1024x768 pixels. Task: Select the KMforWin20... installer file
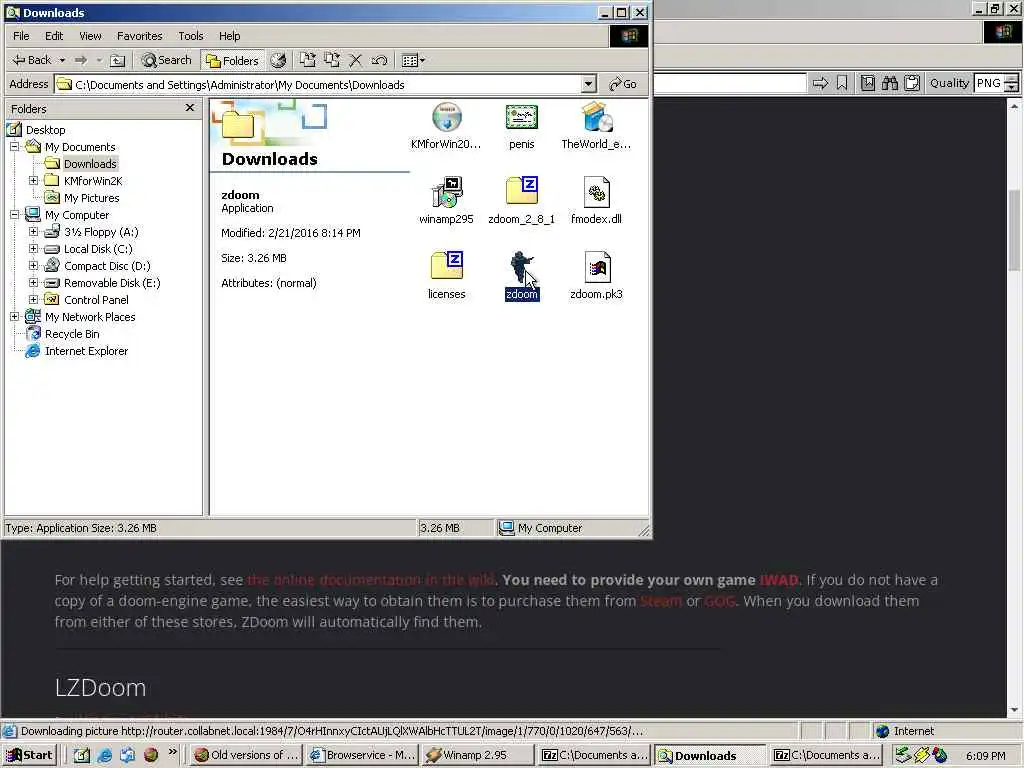[x=446, y=127]
